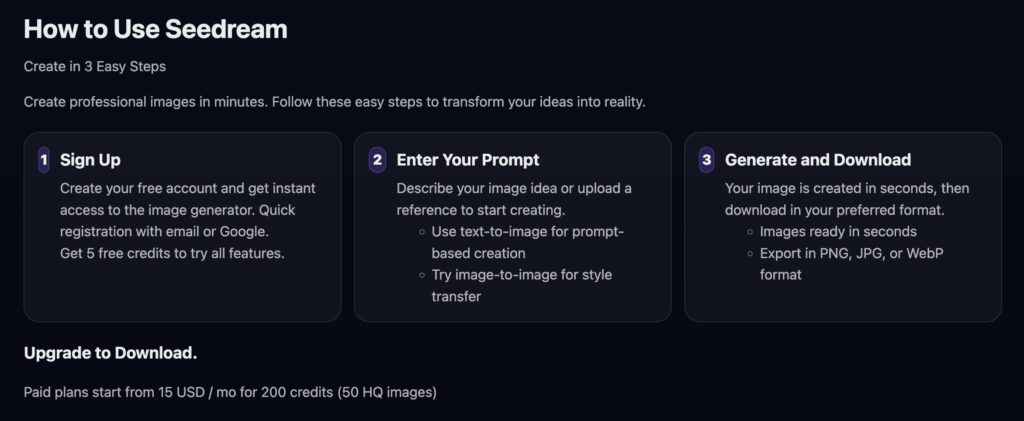
Task: Click the "Paid plans start from 15 USD" text
Action: pyautogui.click(x=230, y=392)
